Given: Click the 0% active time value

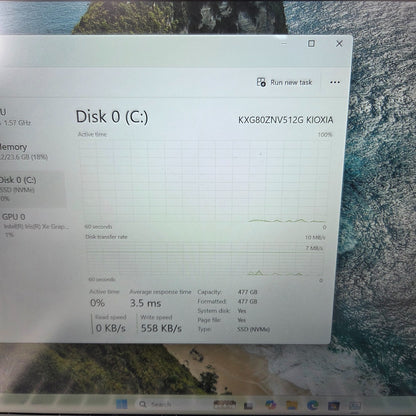Looking at the screenshot, I should click(x=97, y=303).
